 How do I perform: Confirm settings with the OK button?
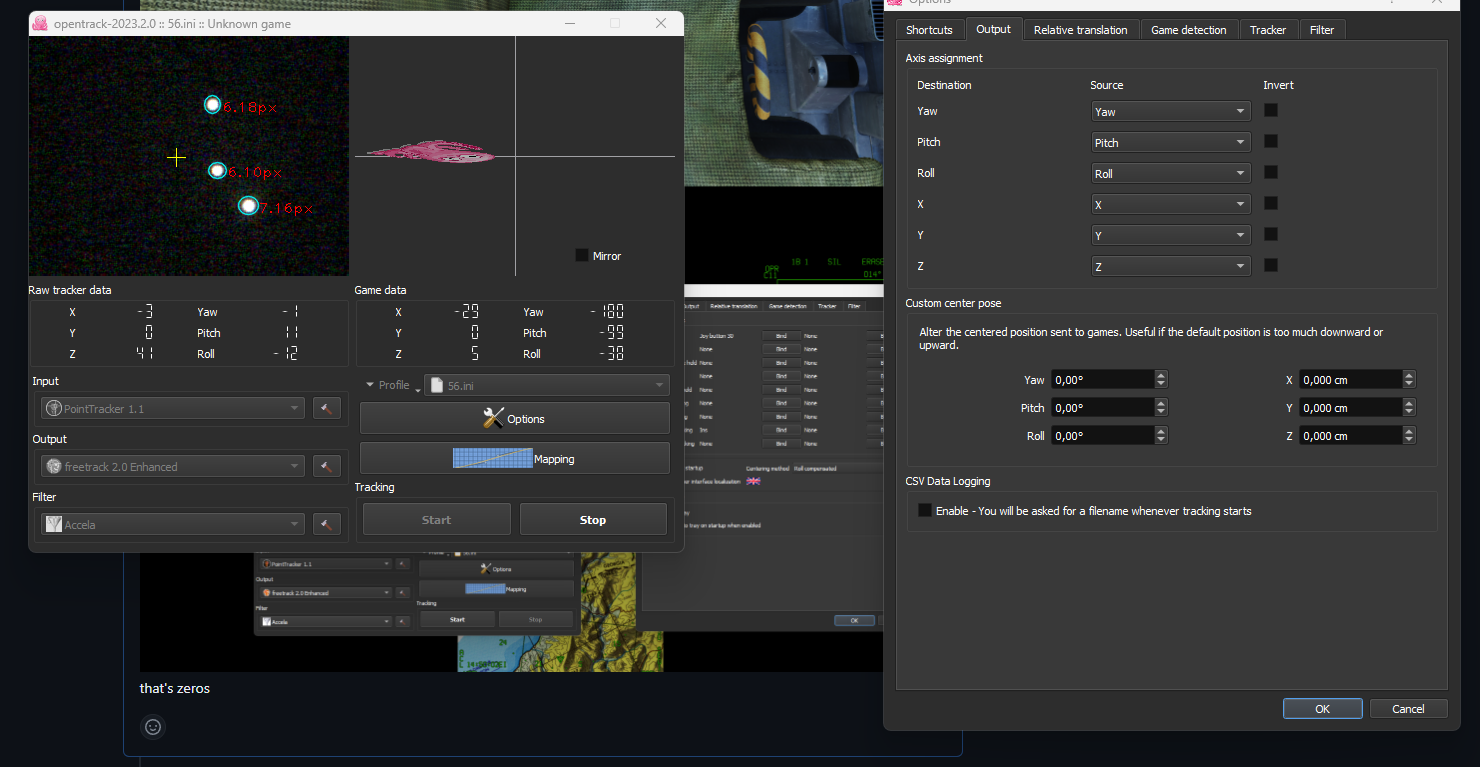(1322, 708)
